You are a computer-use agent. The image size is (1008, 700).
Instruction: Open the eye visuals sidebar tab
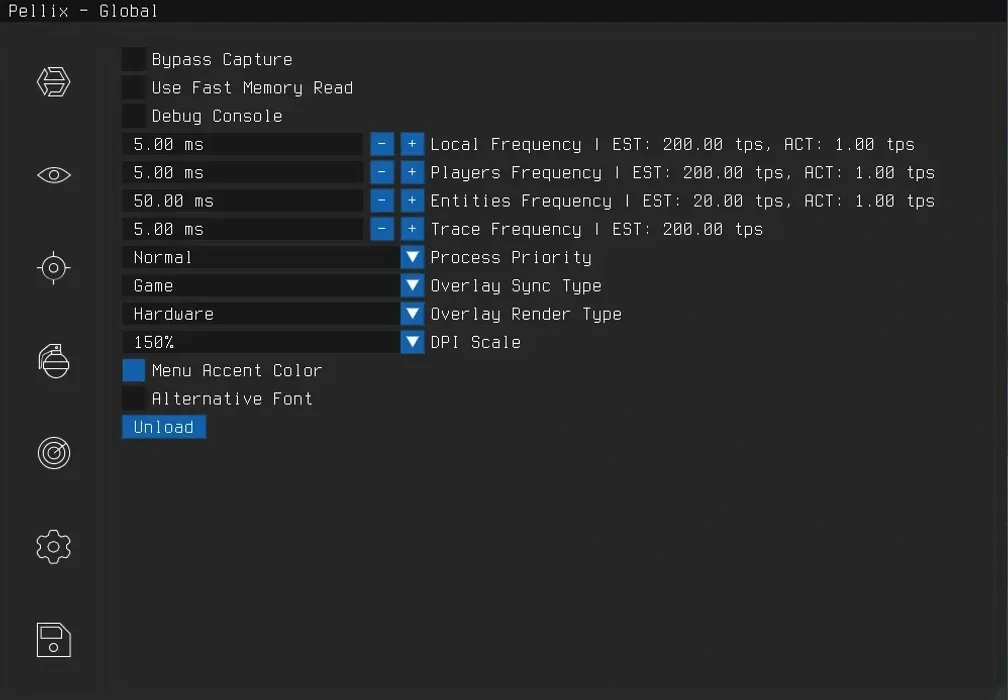tap(53, 175)
